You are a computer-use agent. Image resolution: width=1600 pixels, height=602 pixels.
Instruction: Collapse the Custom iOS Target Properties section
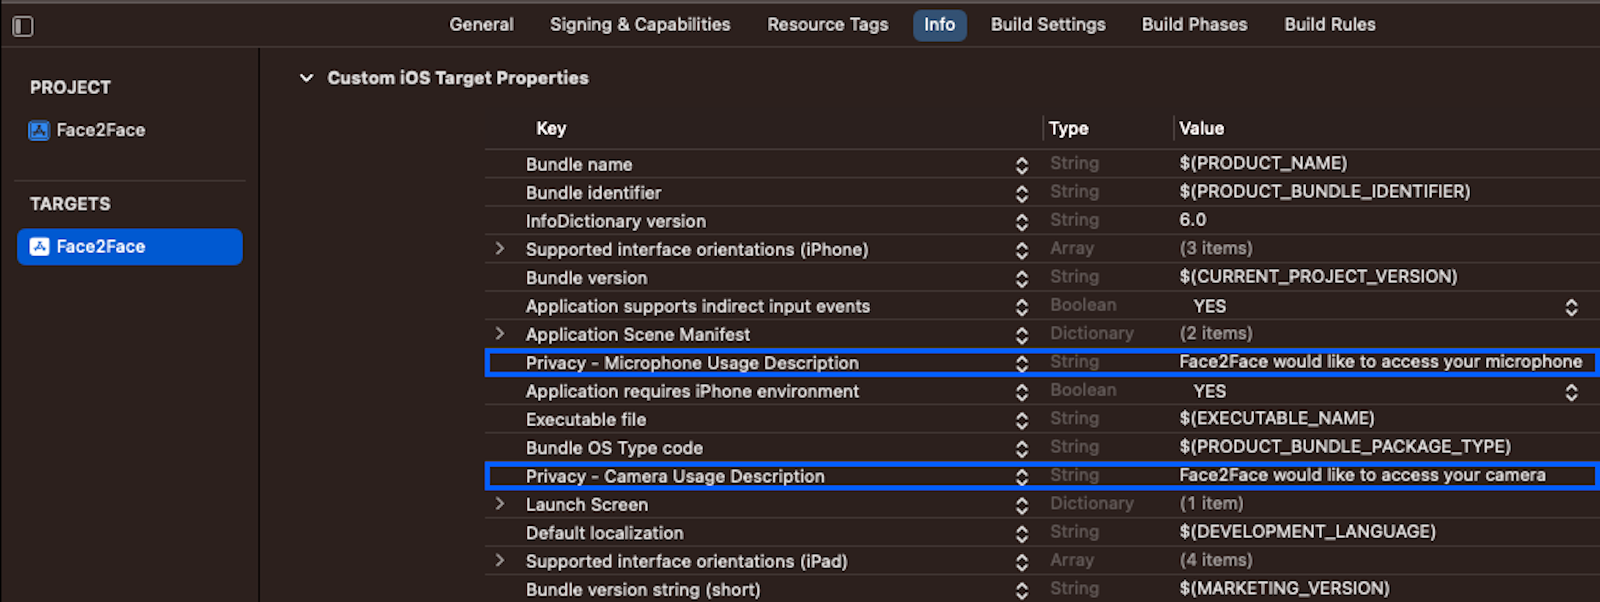click(306, 78)
